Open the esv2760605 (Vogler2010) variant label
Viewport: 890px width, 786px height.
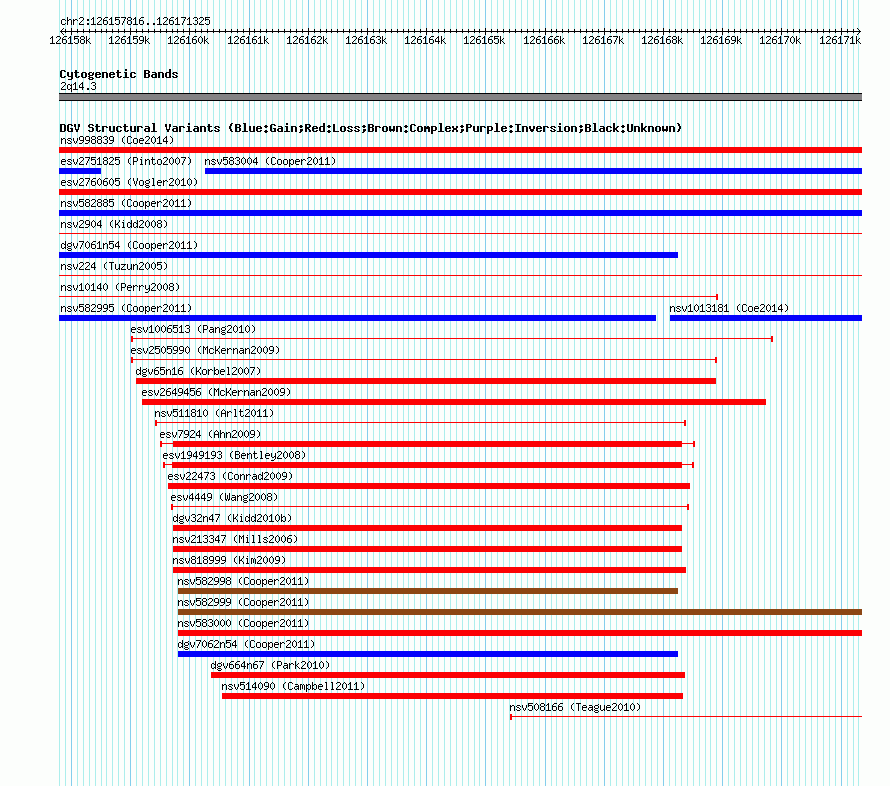129,182
